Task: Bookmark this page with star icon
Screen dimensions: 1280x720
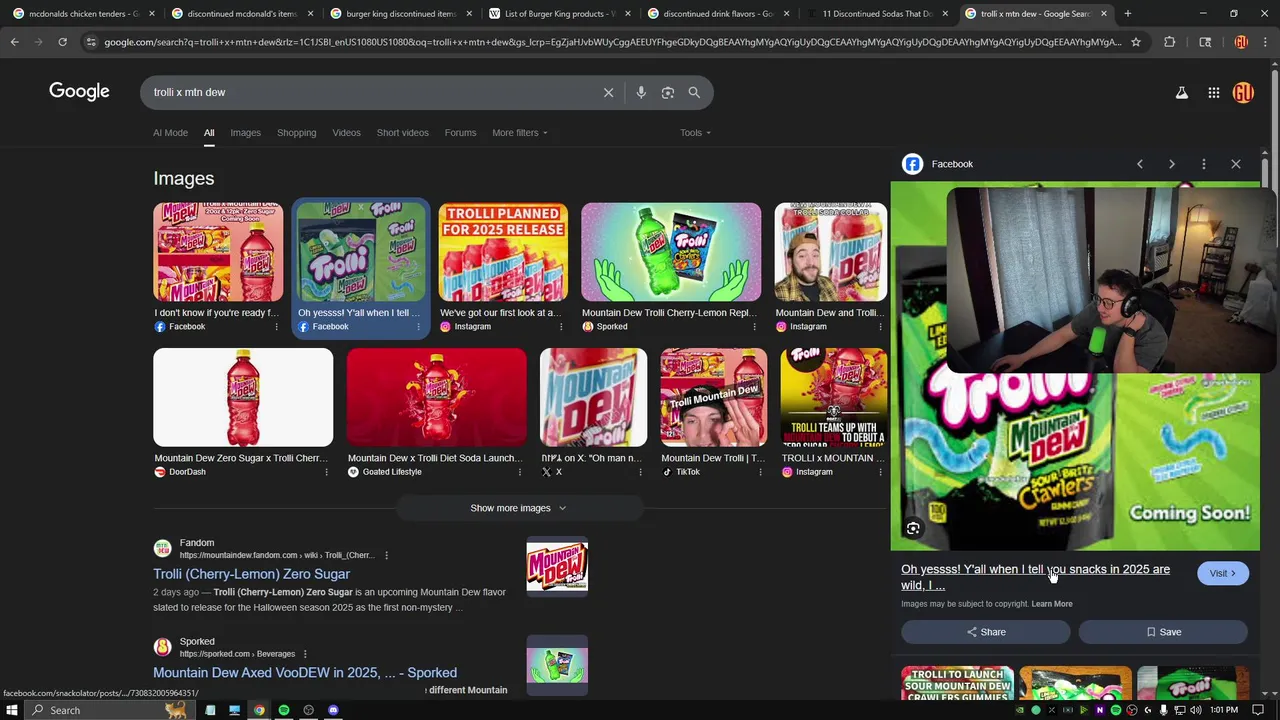Action: pyautogui.click(x=1136, y=42)
